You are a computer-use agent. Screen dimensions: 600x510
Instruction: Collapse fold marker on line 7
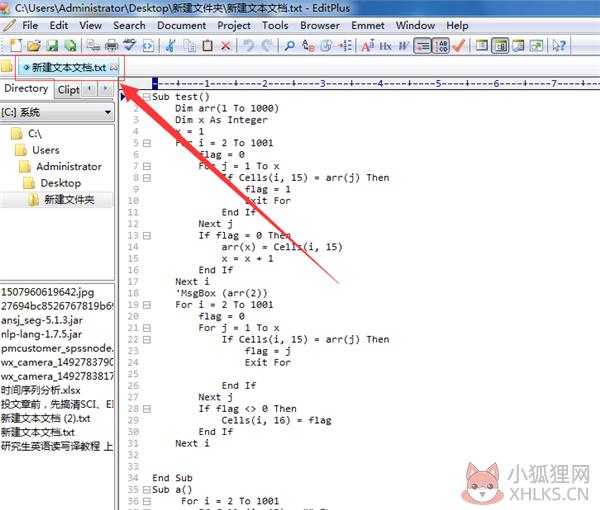[x=147, y=166]
